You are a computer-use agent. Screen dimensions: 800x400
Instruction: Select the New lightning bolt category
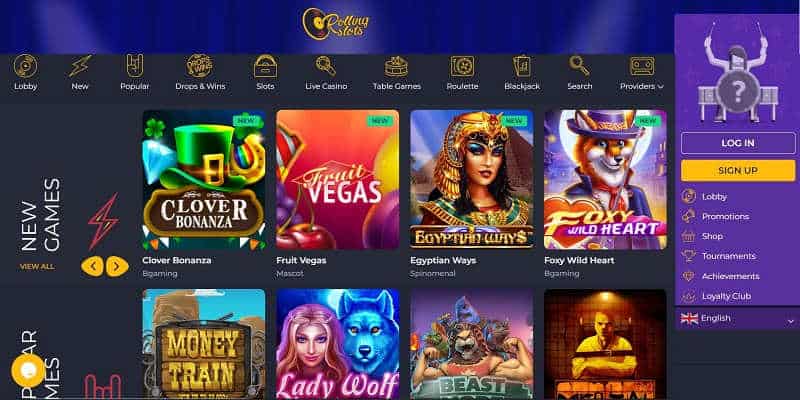pos(80,66)
